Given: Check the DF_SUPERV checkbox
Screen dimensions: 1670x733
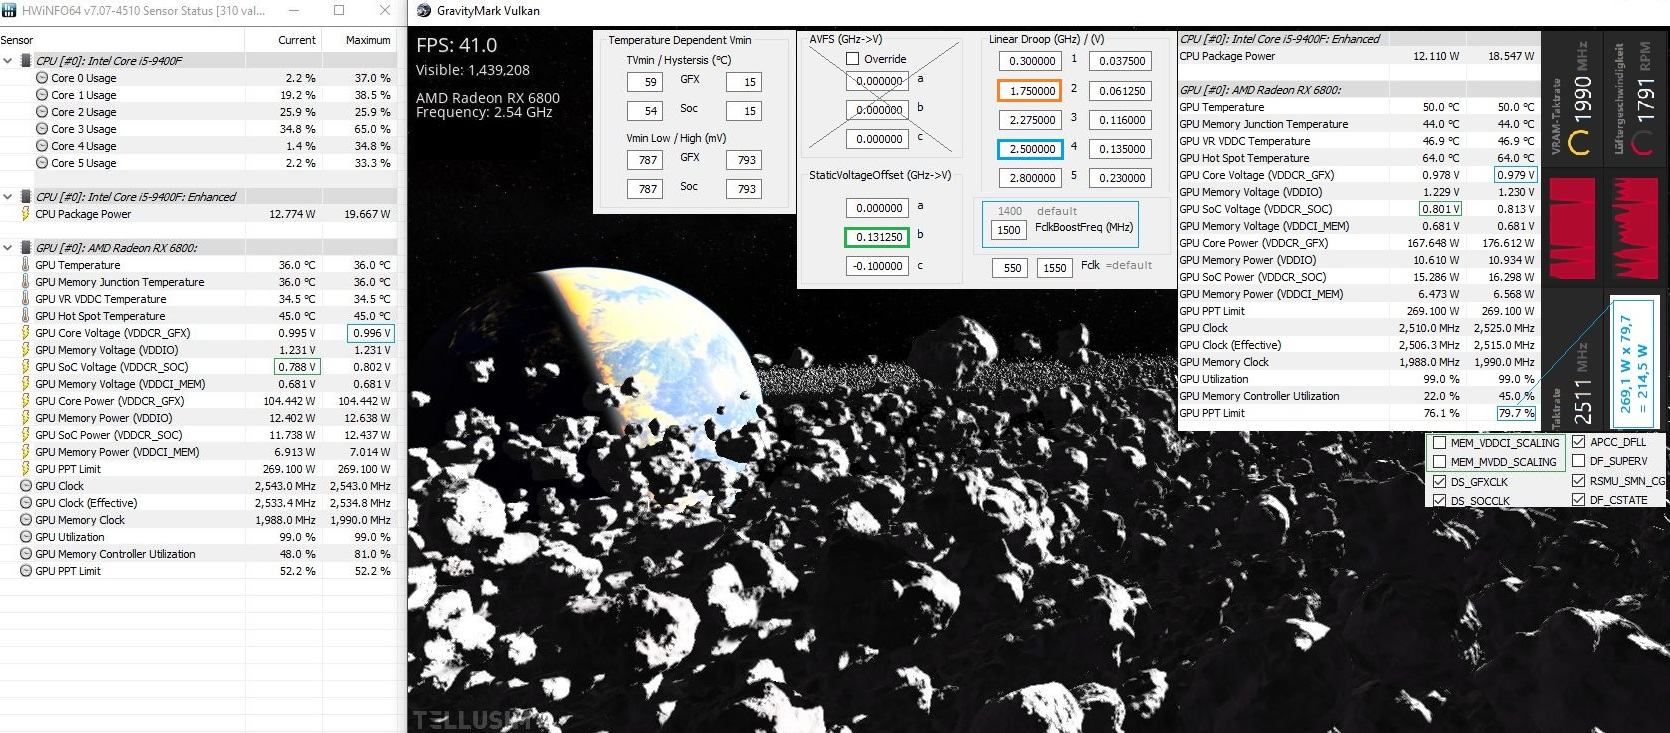Looking at the screenshot, I should [x=1578, y=461].
